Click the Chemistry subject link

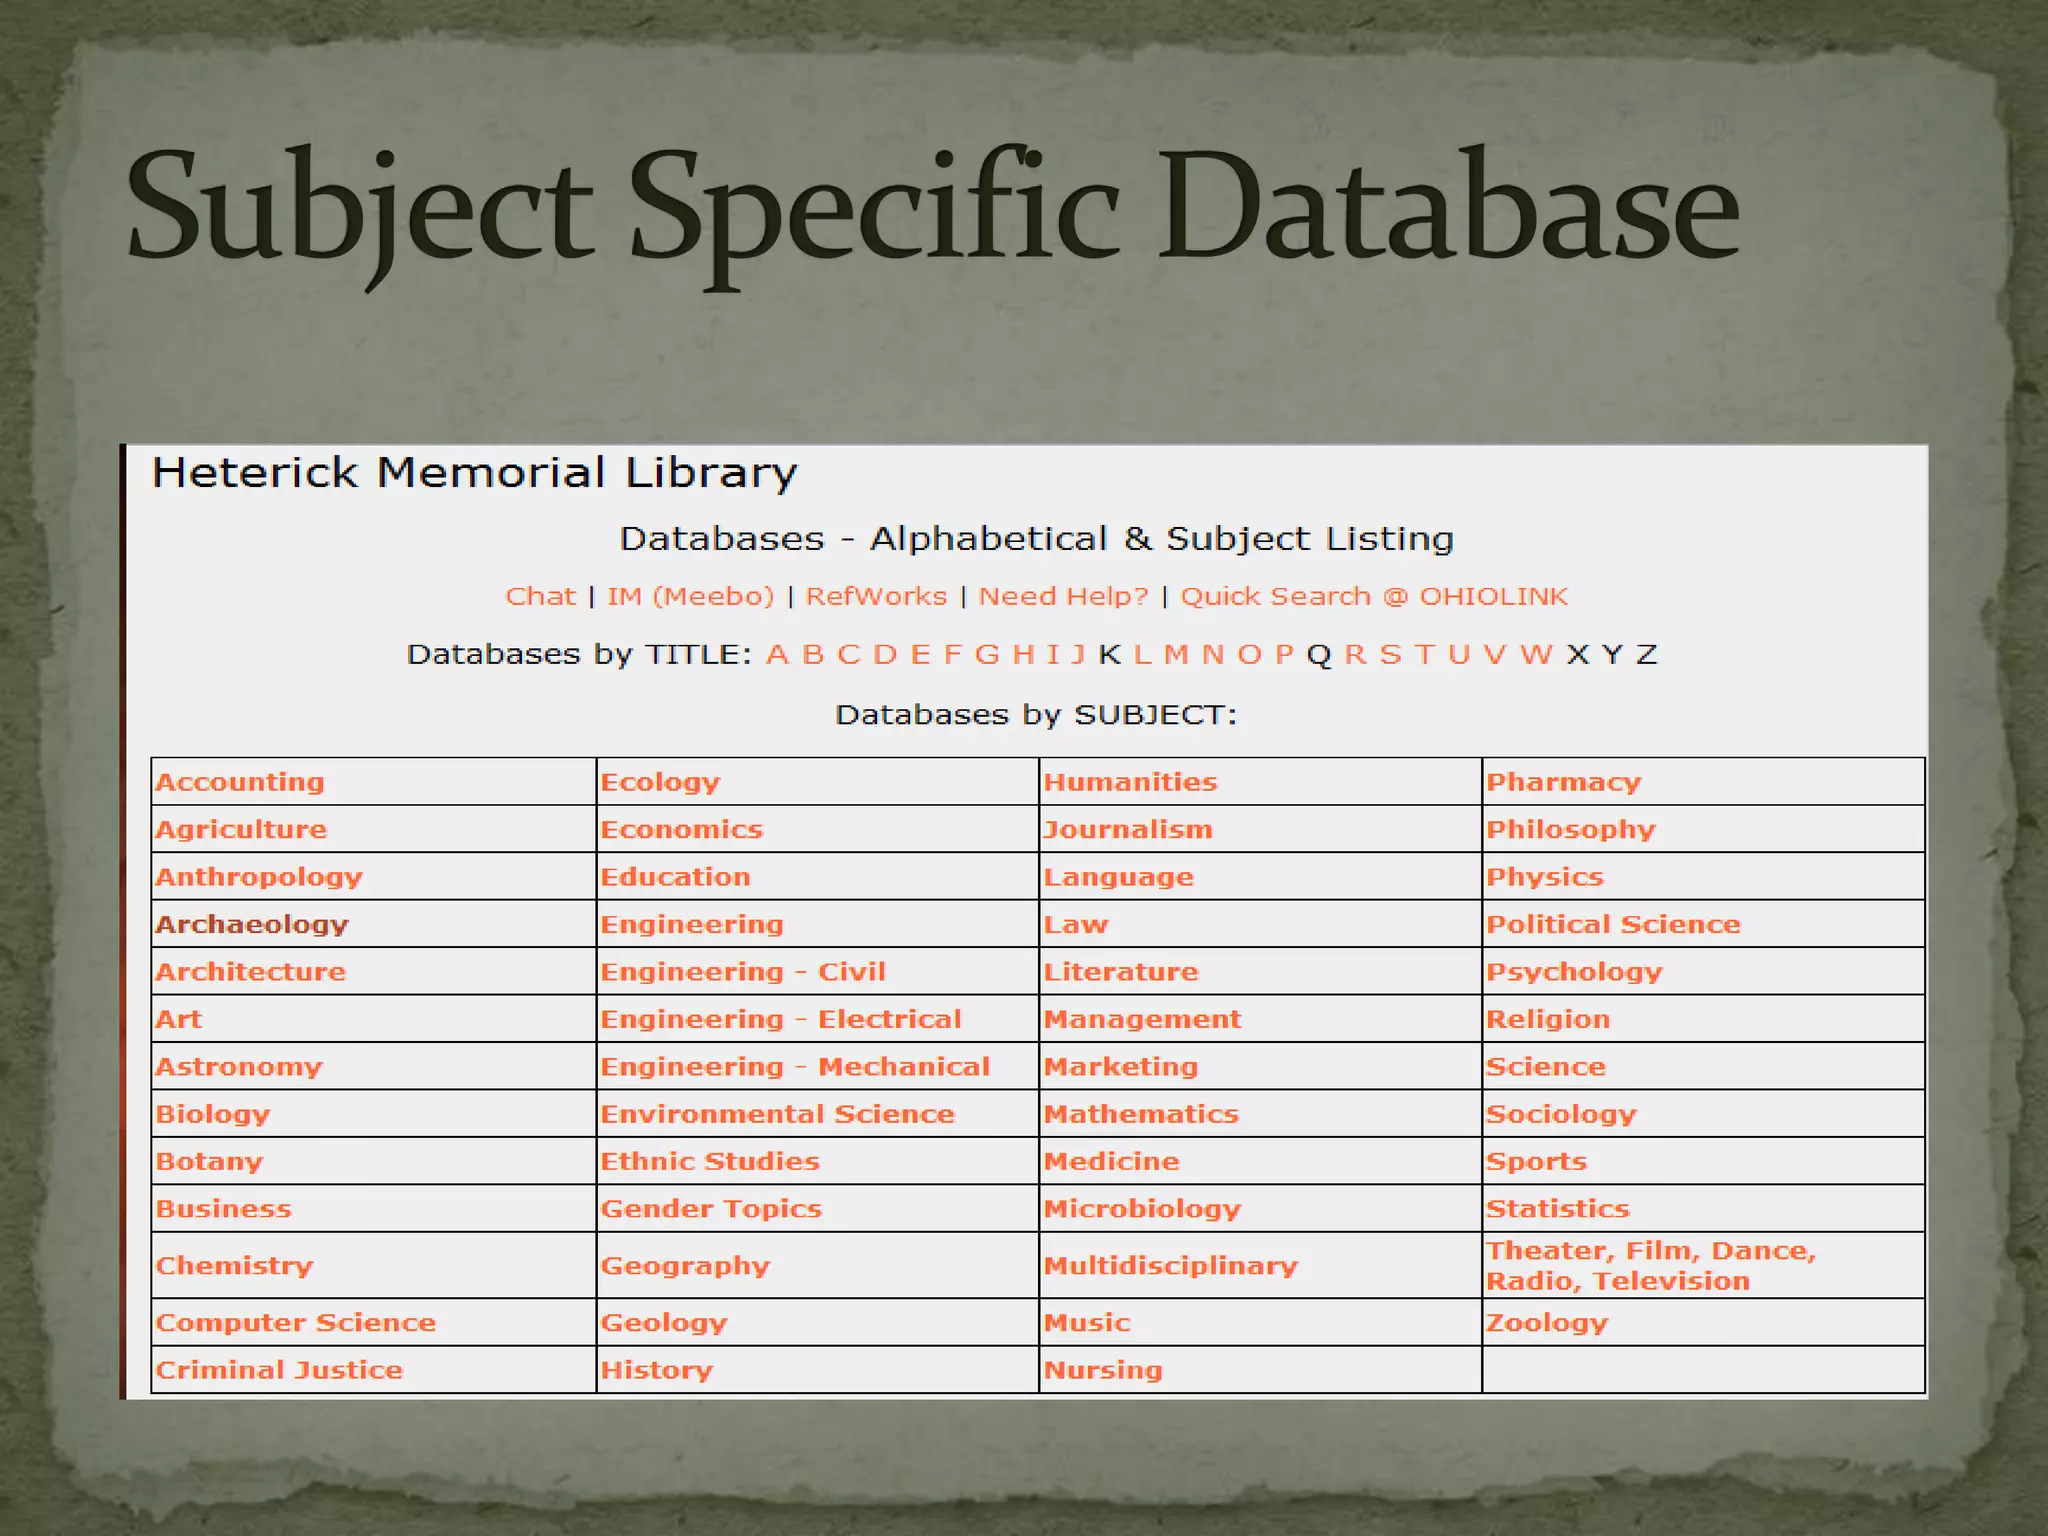235,1266
